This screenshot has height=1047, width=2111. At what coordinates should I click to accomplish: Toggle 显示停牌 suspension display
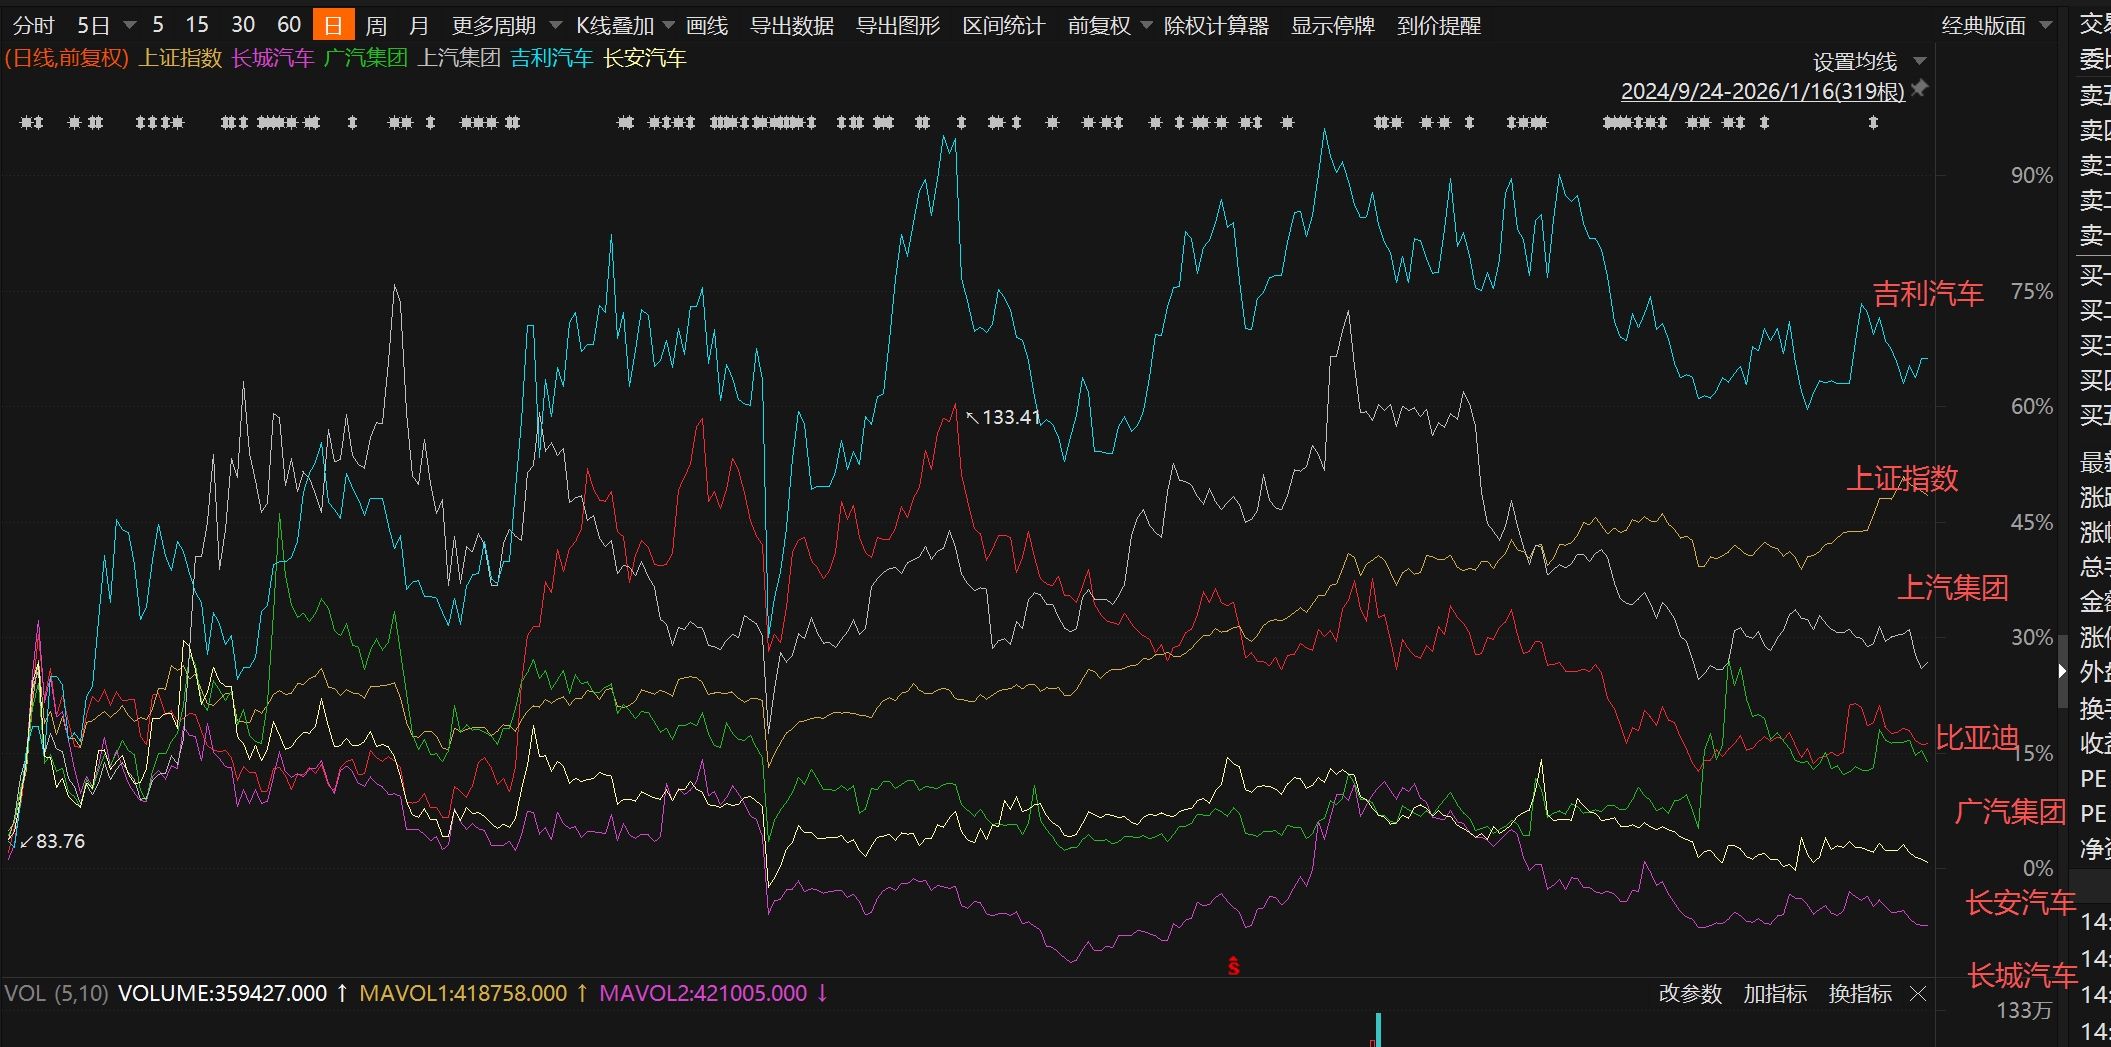click(x=1333, y=25)
